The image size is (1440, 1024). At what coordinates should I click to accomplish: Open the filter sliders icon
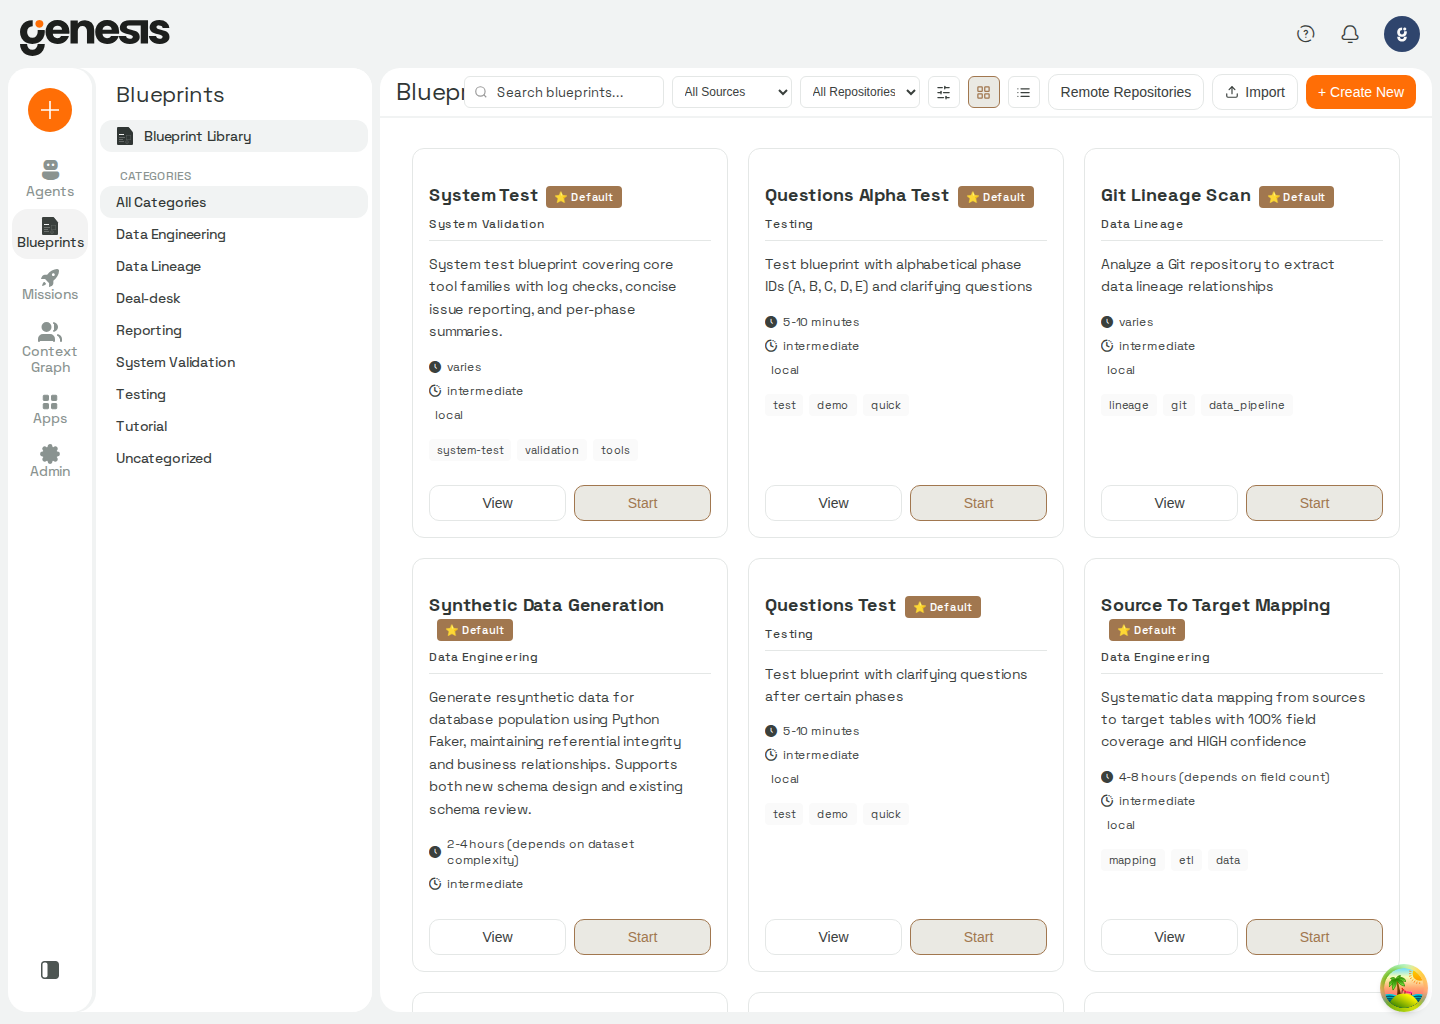click(944, 92)
